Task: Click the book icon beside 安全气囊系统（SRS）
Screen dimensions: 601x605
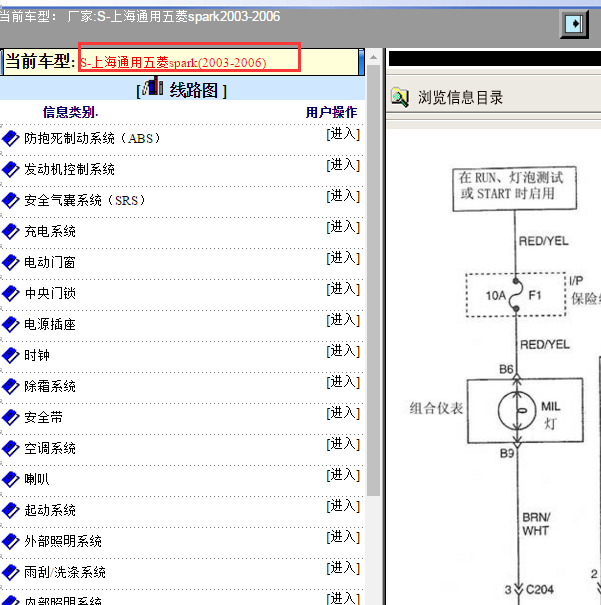Action: tap(10, 200)
